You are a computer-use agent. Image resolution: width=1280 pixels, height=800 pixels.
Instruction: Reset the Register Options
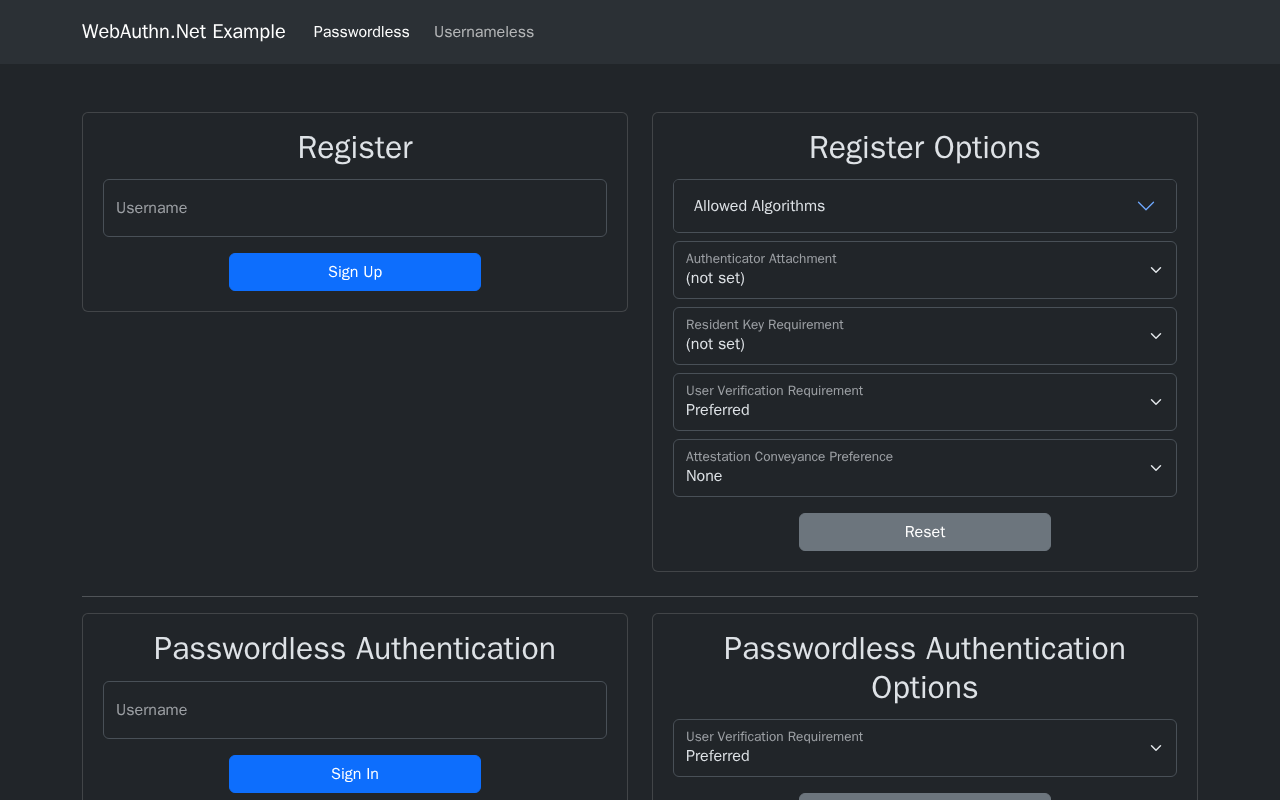[924, 532]
